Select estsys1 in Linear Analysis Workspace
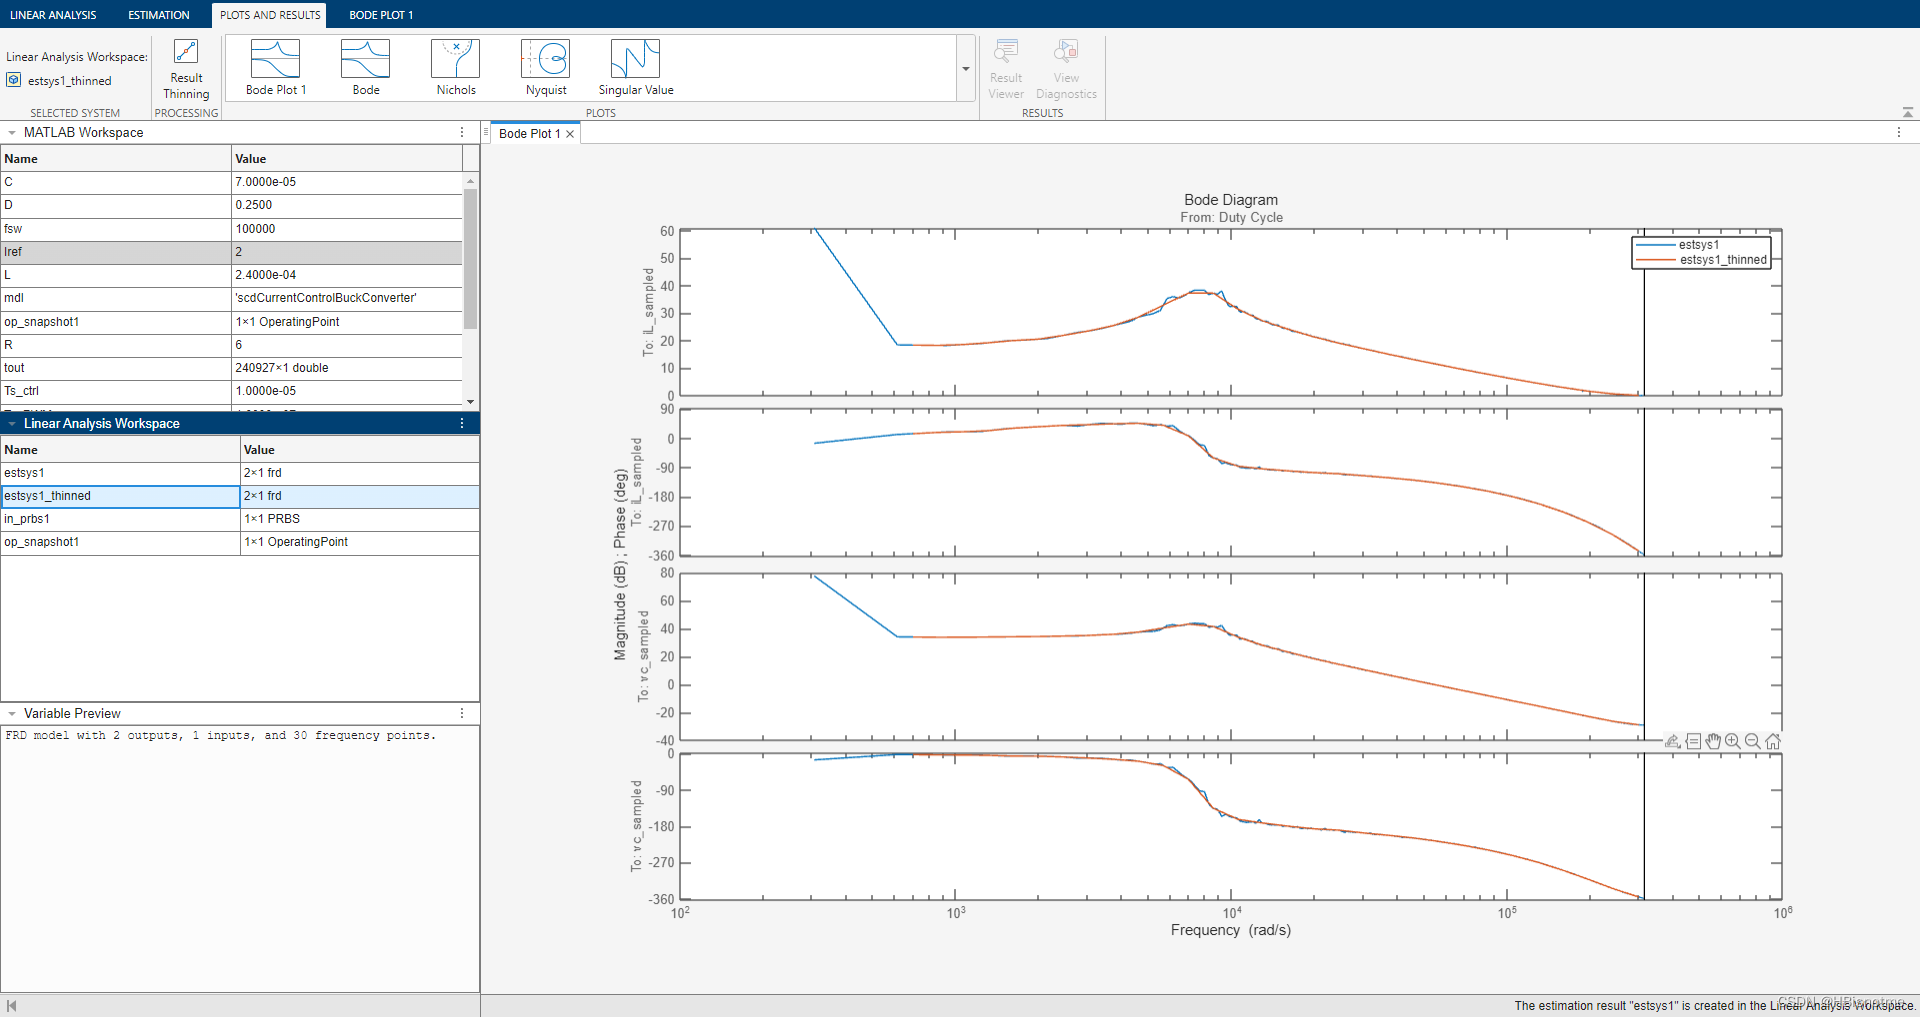The height and width of the screenshot is (1017, 1920). tap(240, 473)
